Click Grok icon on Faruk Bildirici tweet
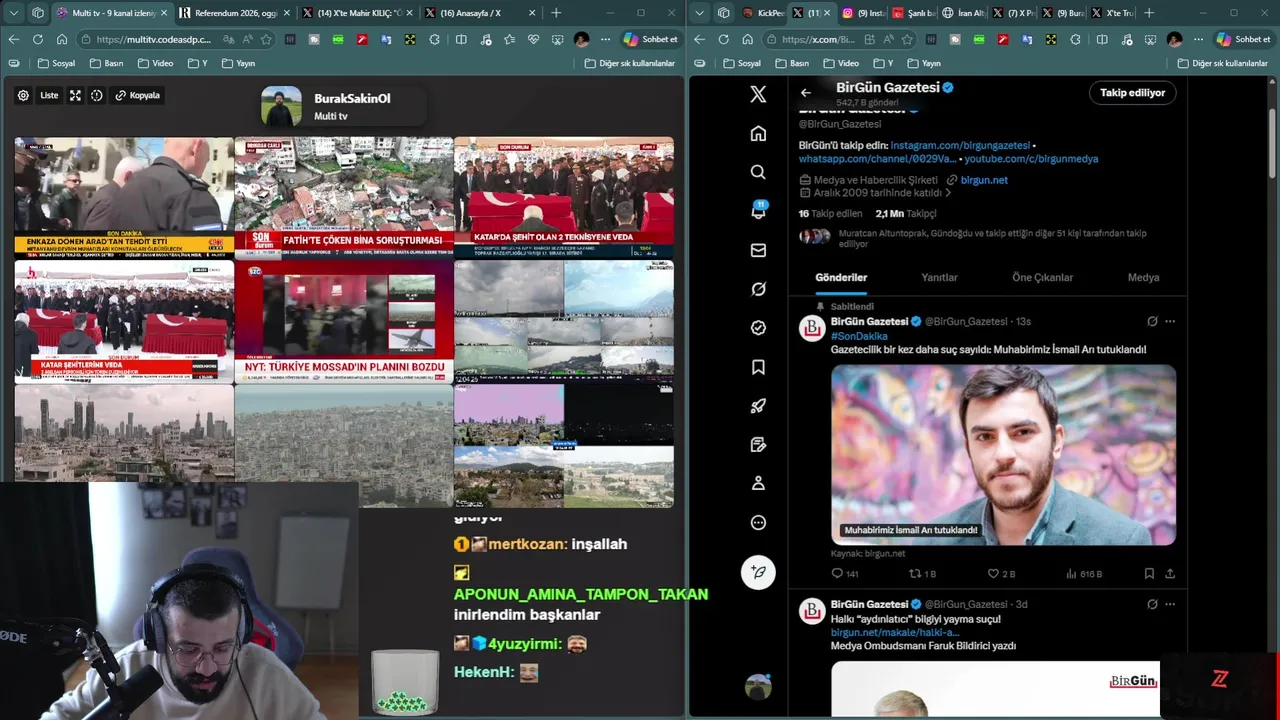This screenshot has height=720, width=1280. pyautogui.click(x=1152, y=604)
